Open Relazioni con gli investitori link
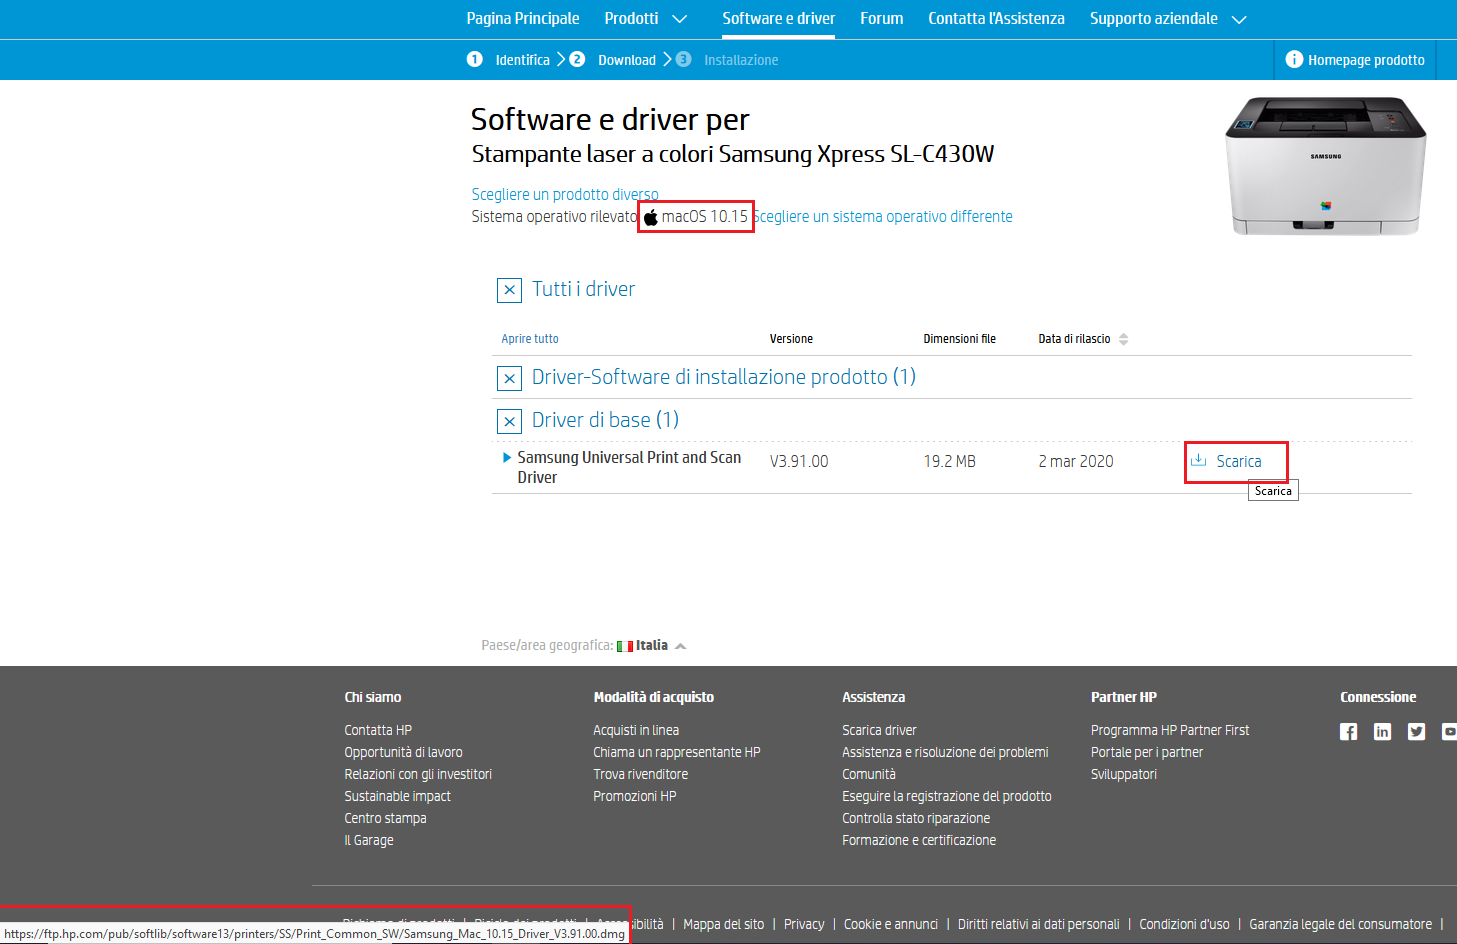The width and height of the screenshot is (1457, 944). [x=418, y=774]
